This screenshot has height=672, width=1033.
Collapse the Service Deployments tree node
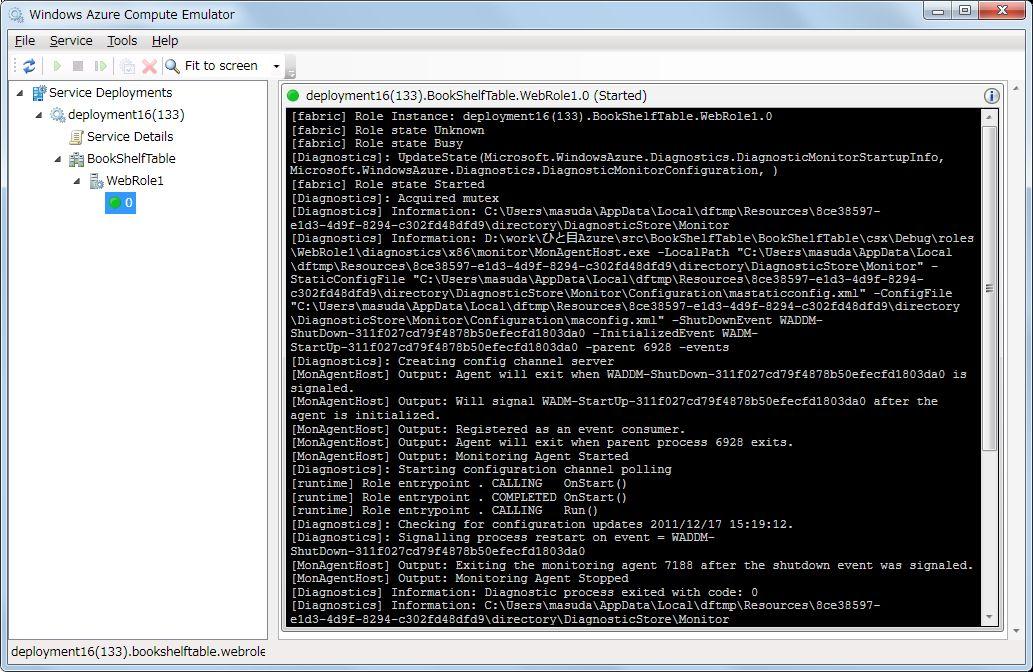pos(21,92)
